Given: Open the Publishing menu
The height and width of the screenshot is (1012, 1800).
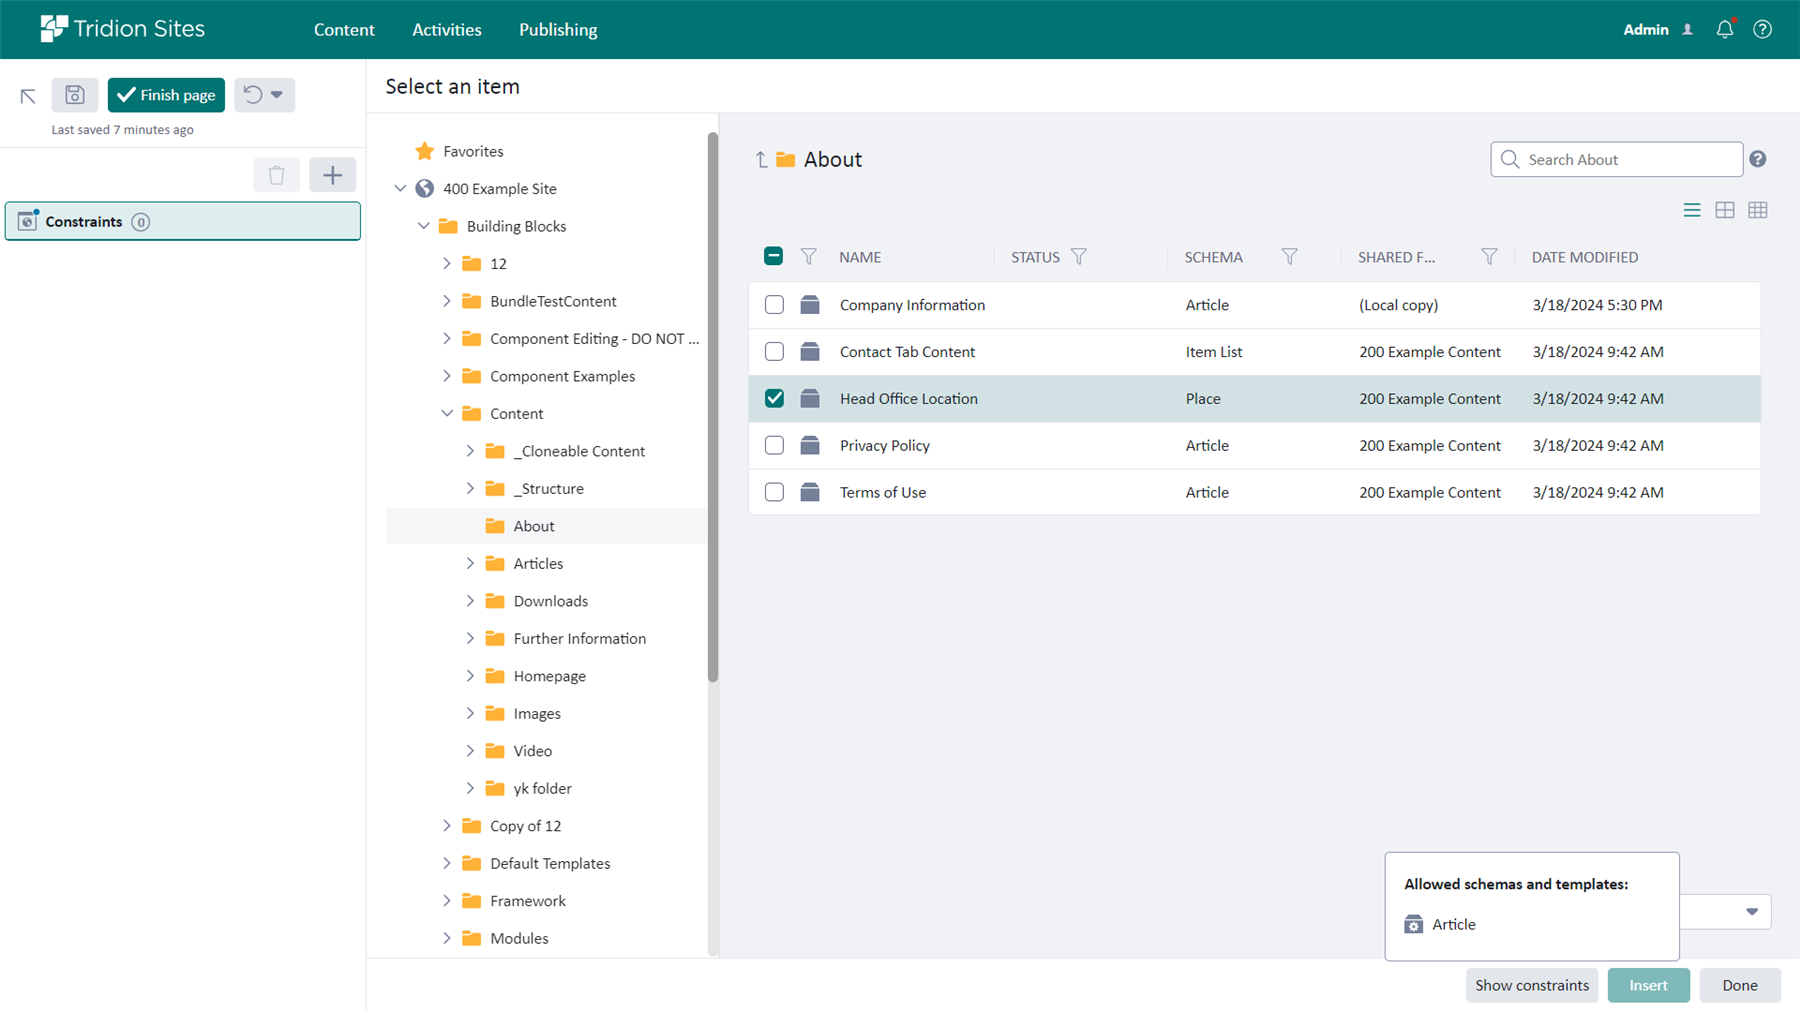Looking at the screenshot, I should pos(558,29).
